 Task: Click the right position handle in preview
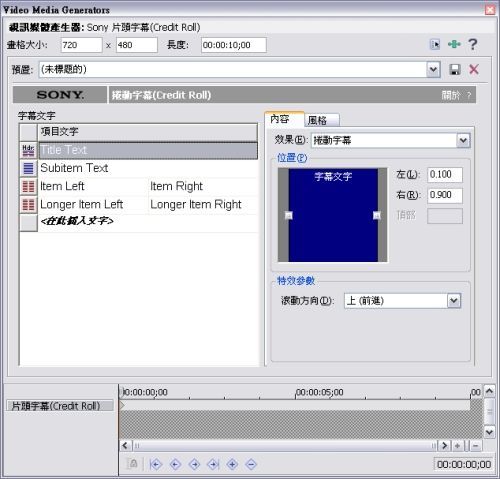tap(377, 215)
